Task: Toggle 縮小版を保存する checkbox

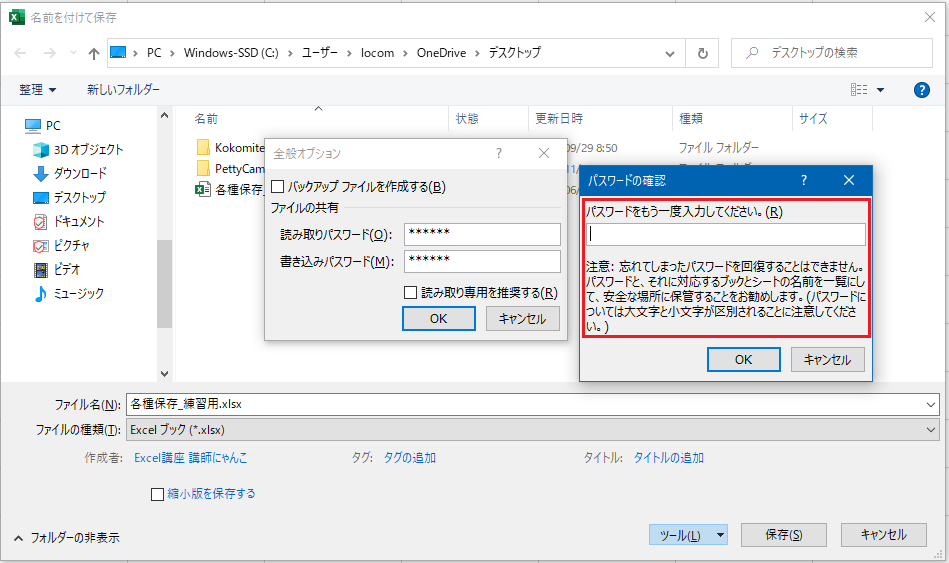Action: pos(157,495)
